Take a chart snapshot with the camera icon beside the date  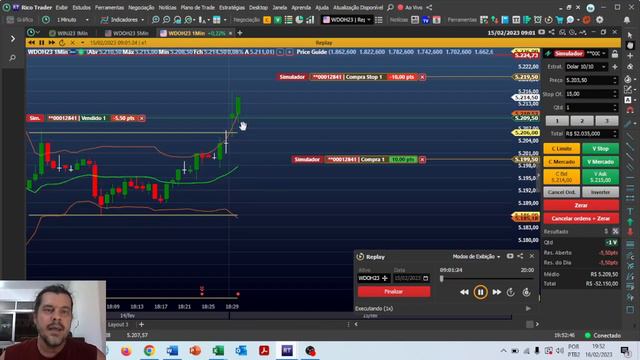(x=541, y=32)
